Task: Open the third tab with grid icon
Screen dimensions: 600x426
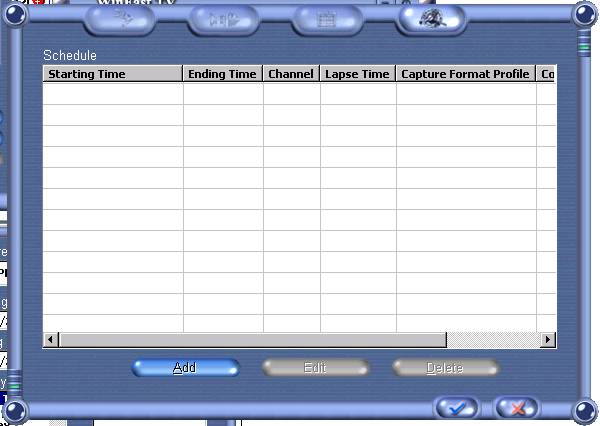Action: point(327,20)
